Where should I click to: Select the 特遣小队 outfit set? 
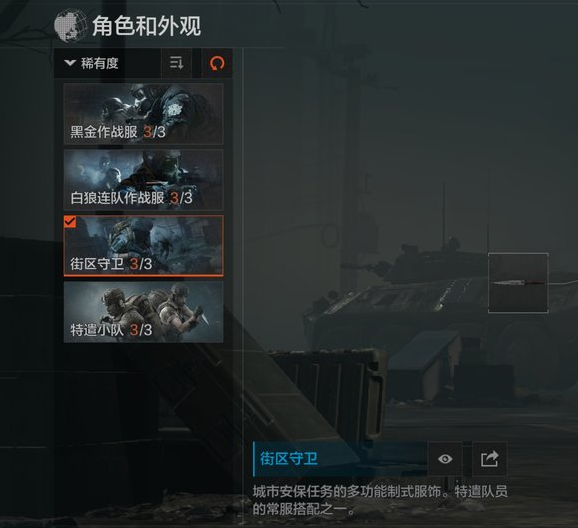point(143,312)
